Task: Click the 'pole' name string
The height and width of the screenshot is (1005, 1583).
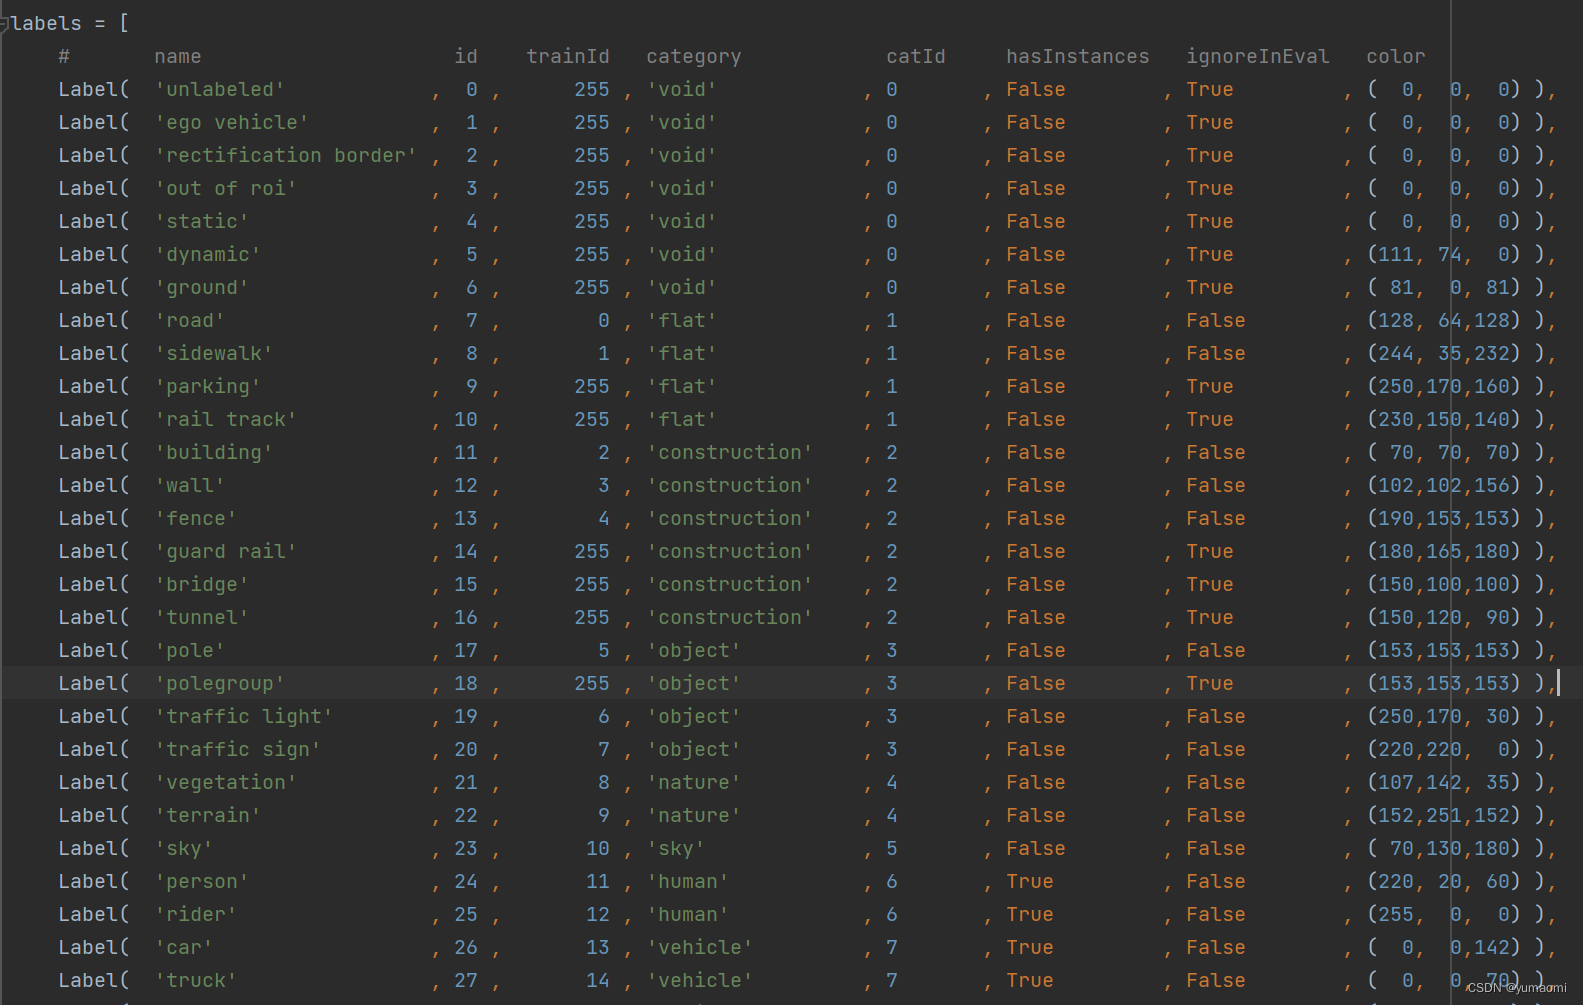Action: (190, 651)
